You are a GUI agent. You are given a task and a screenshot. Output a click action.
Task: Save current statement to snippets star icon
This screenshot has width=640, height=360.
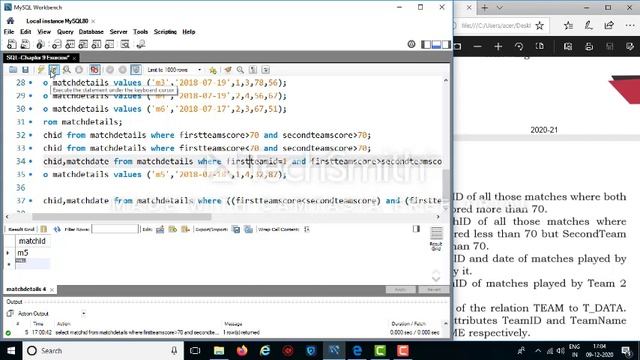point(213,70)
